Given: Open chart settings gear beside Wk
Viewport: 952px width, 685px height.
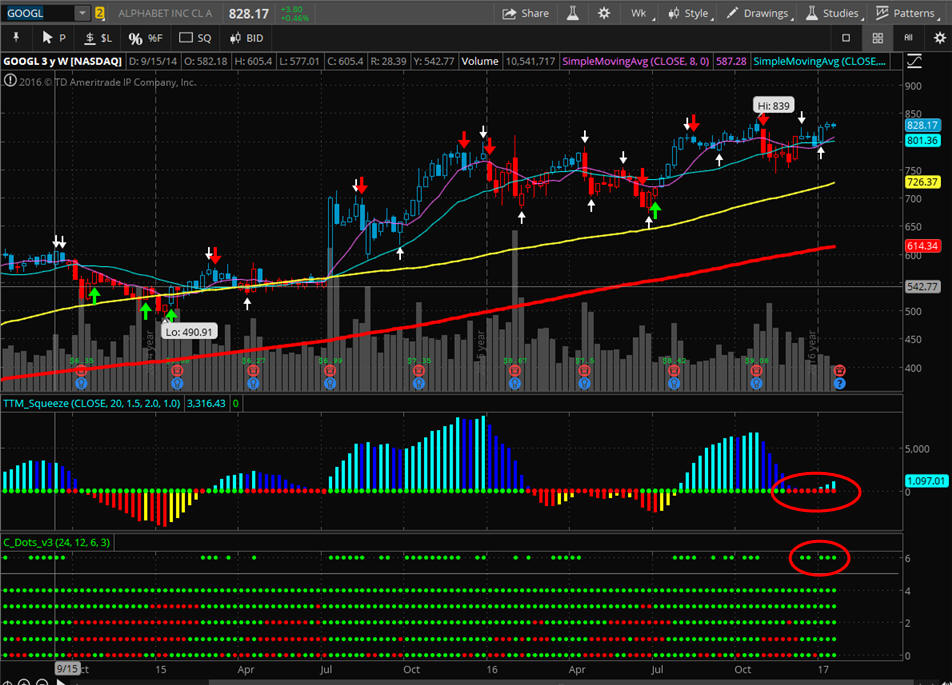Looking at the screenshot, I should pos(604,13).
